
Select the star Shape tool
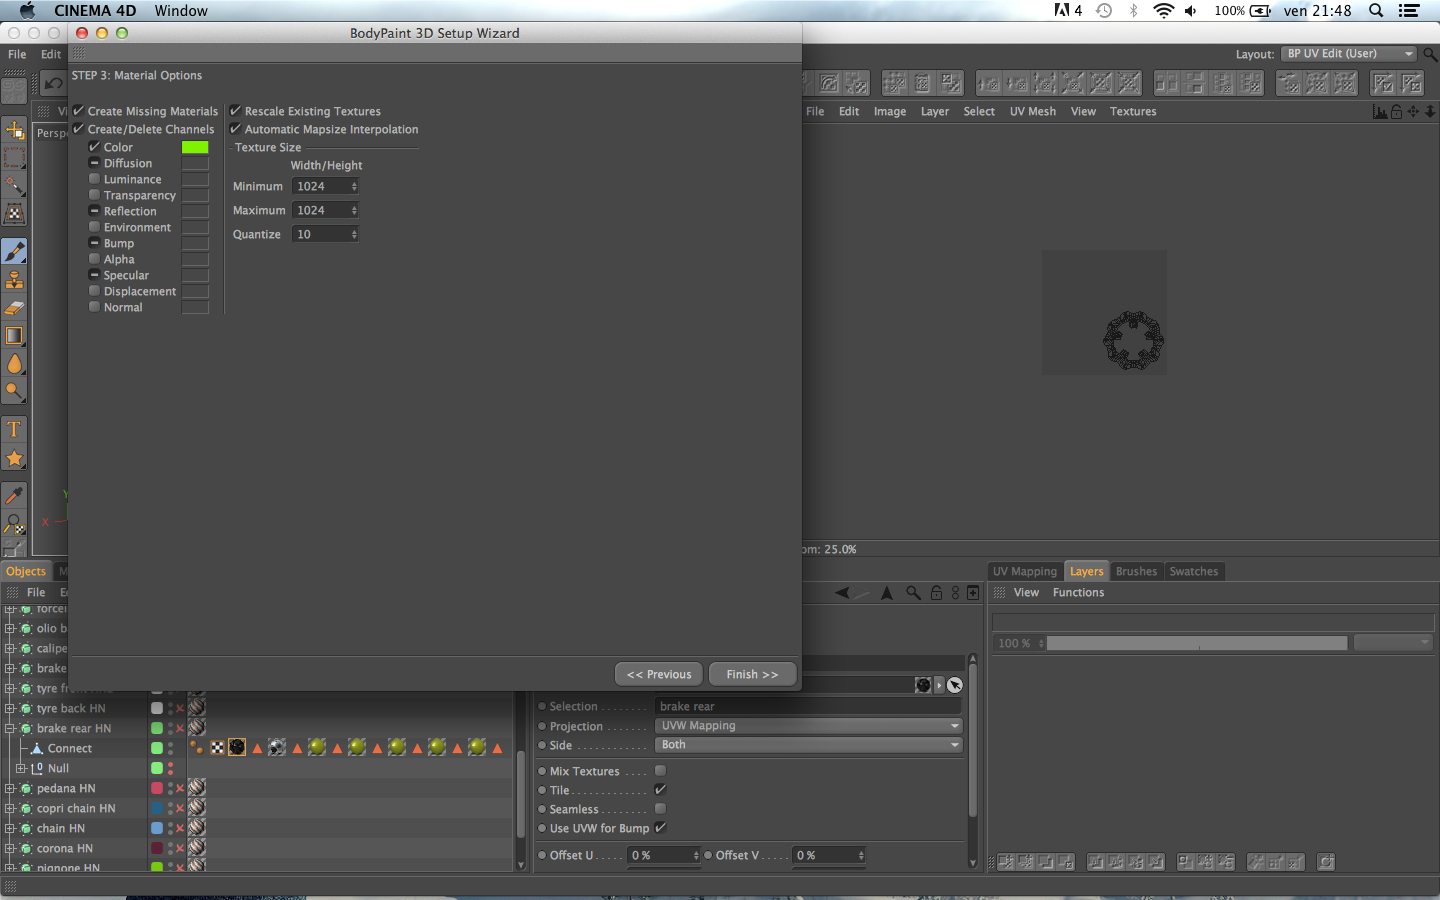point(14,458)
